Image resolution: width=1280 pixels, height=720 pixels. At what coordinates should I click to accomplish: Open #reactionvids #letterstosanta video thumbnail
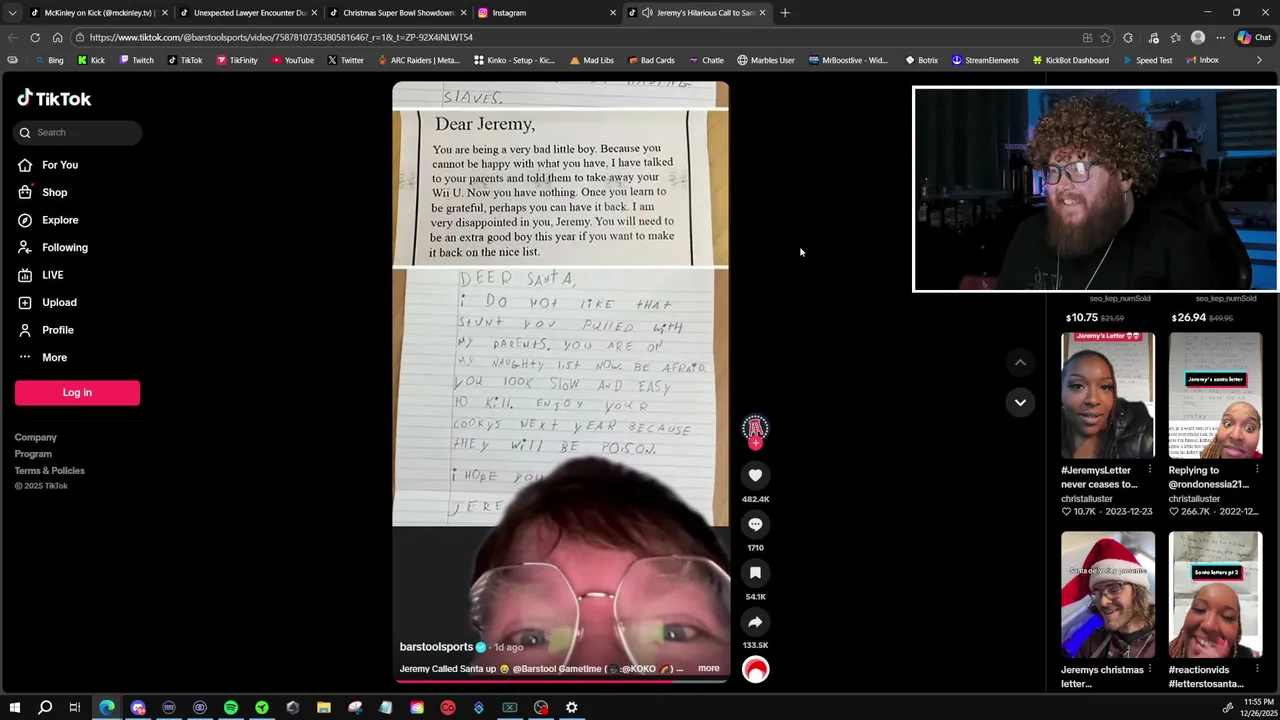pos(1215,595)
